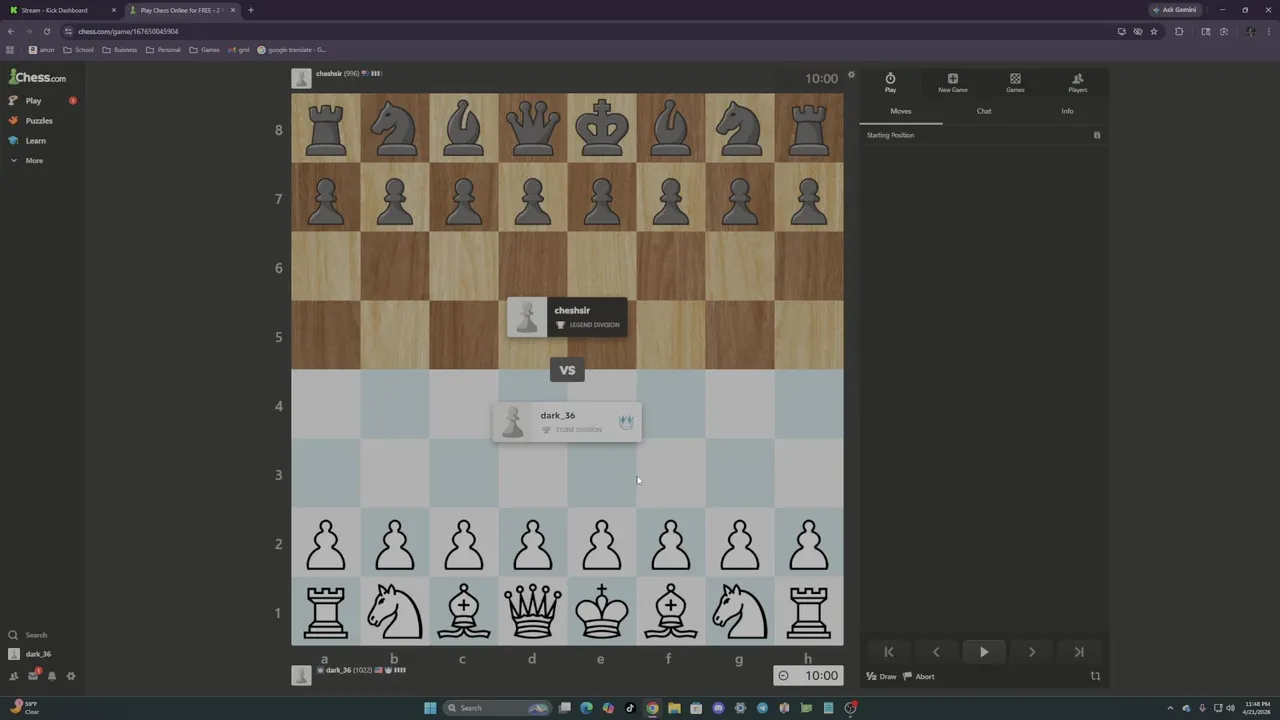The width and height of the screenshot is (1280, 720).
Task: Click the Chess.com logo
Action: [38, 77]
